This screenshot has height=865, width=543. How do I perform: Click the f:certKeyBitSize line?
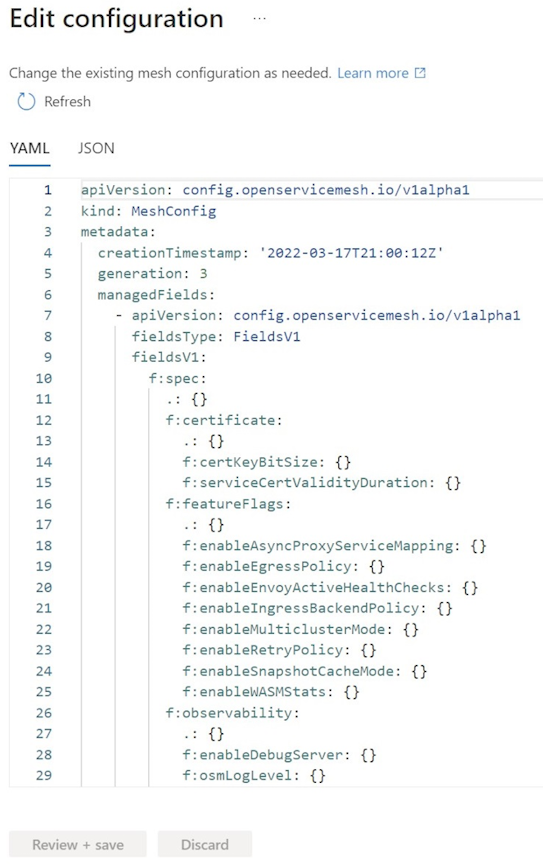(267, 462)
